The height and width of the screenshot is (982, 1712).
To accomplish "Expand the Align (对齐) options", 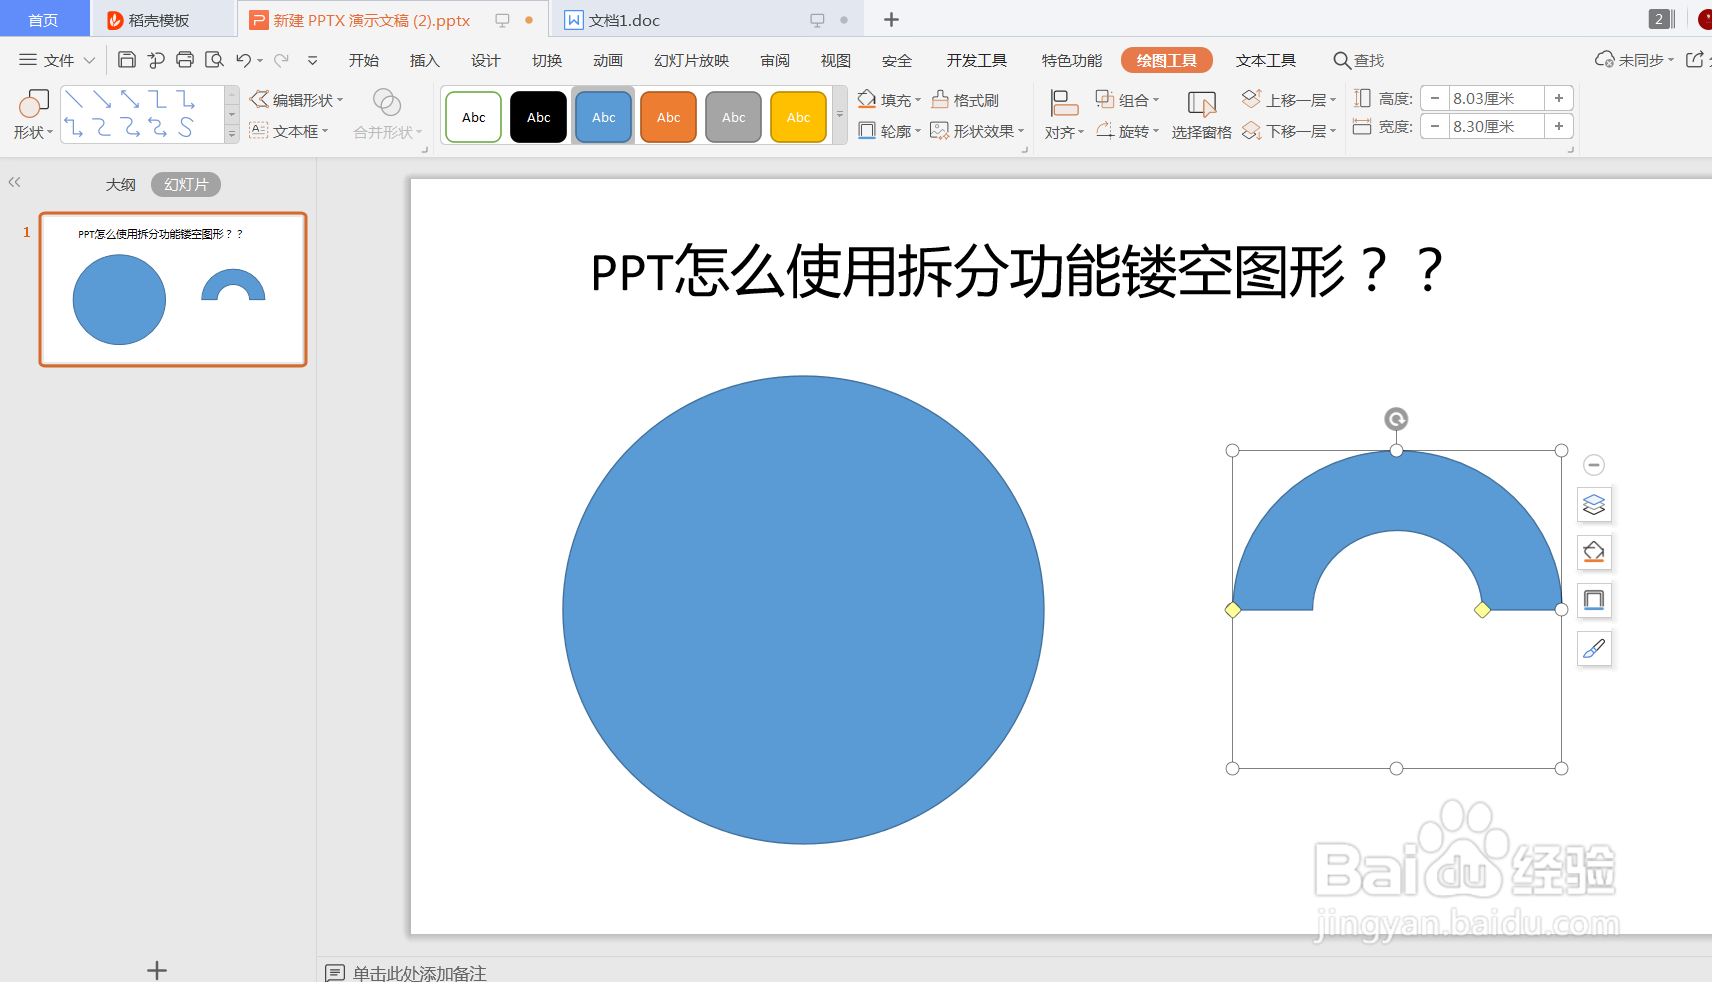I will tap(1062, 130).
